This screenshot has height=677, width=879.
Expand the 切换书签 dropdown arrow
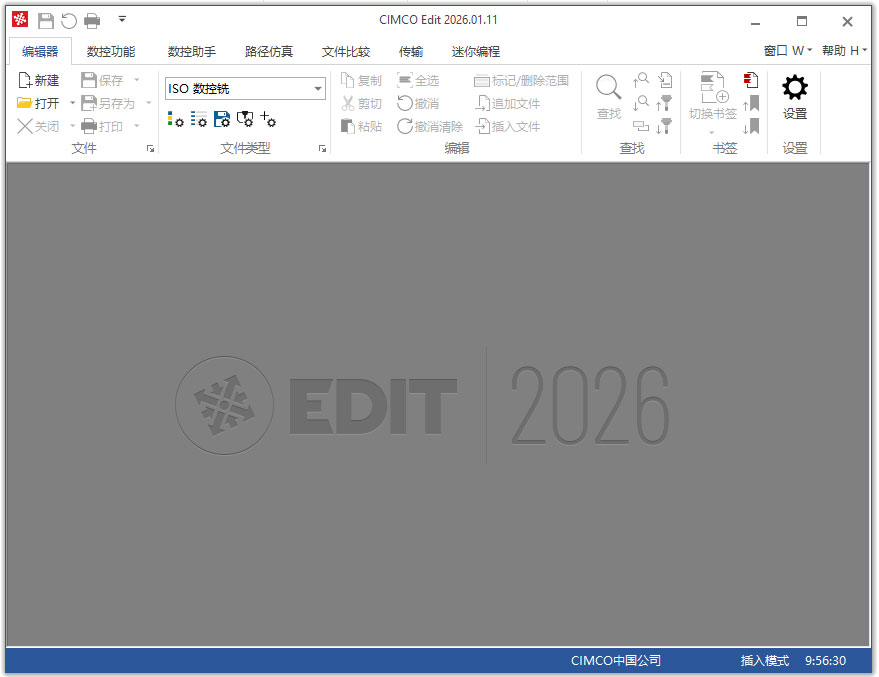pyautogui.click(x=712, y=133)
